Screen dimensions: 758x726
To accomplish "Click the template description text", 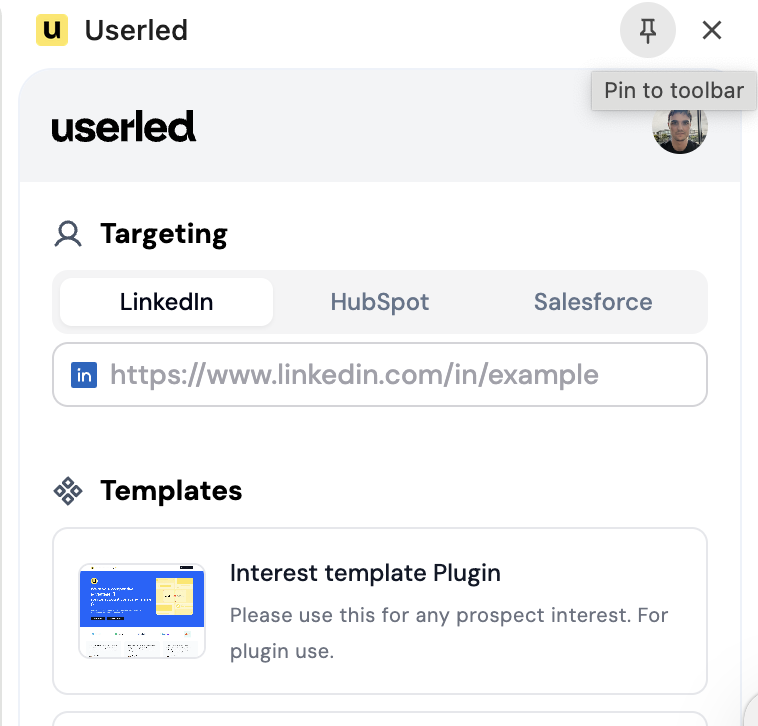I will pos(448,632).
